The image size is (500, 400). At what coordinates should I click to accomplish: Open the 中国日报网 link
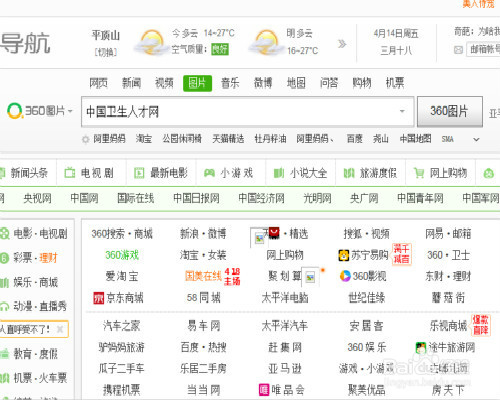[x=196, y=198]
